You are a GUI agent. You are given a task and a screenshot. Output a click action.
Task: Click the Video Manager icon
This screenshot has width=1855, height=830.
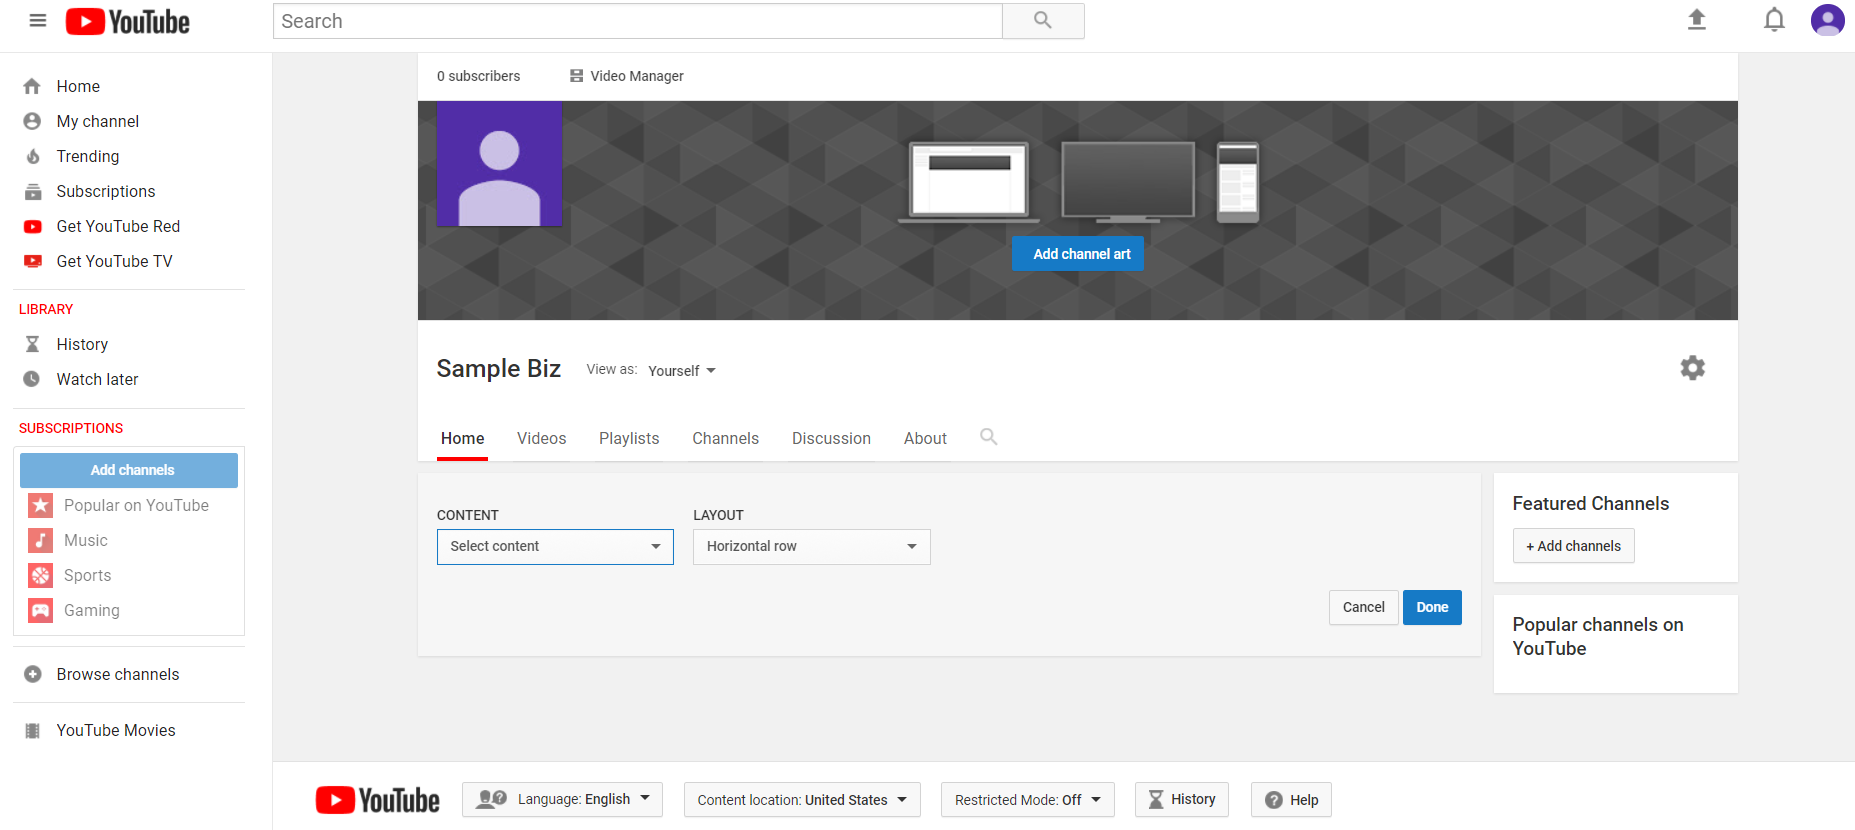point(576,76)
